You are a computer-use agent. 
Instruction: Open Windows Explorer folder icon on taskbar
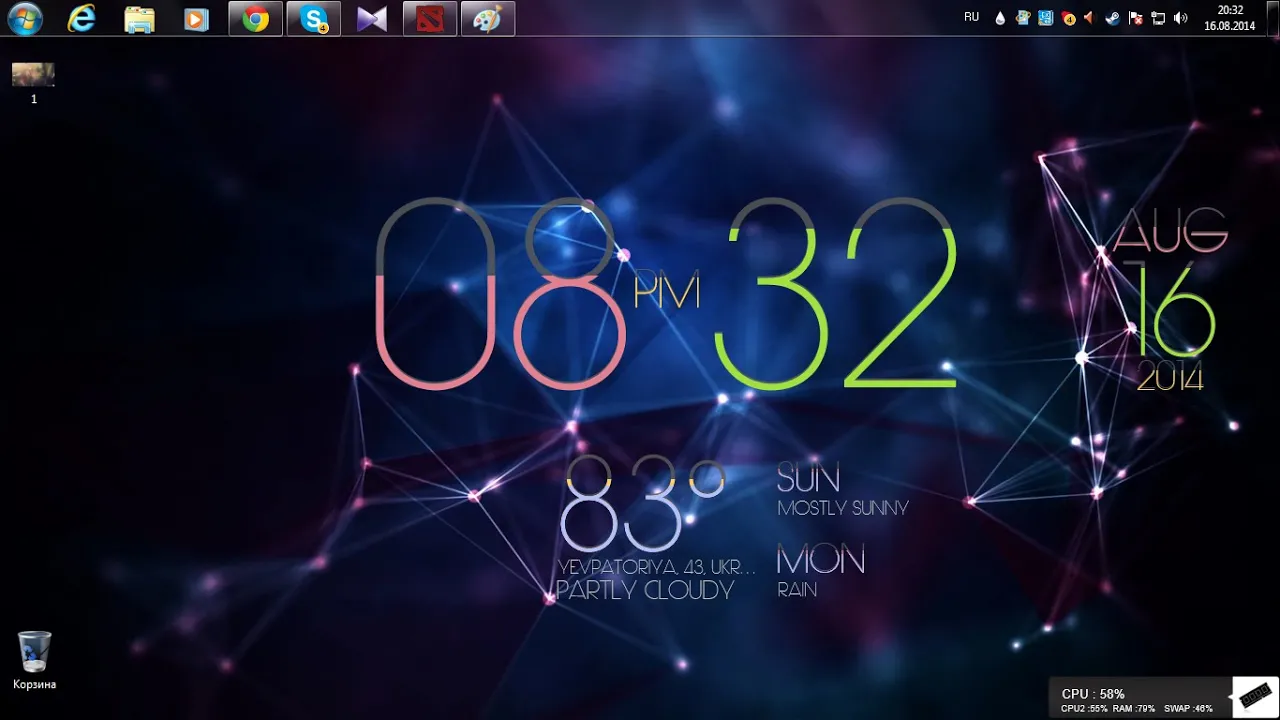(140, 19)
